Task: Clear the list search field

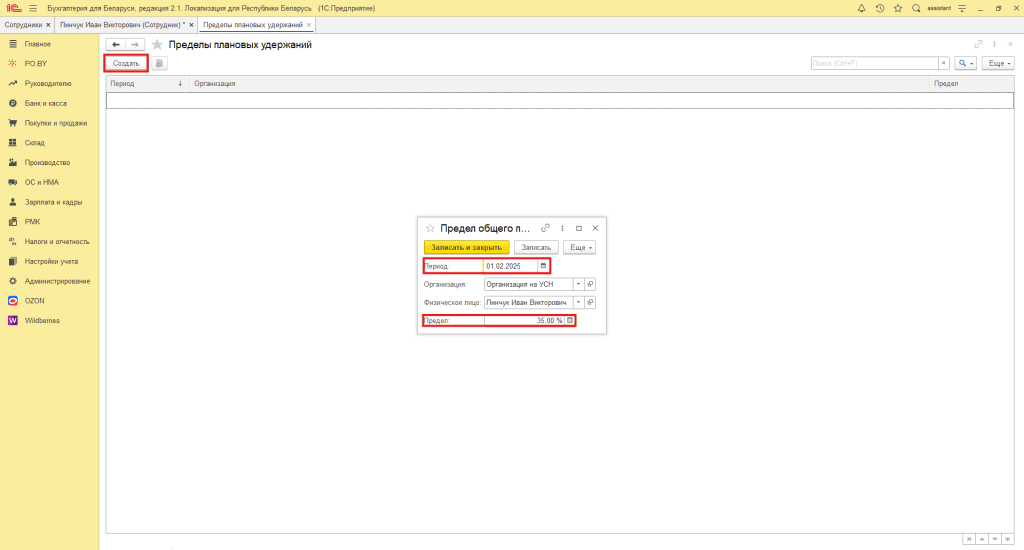Action: 944,63
